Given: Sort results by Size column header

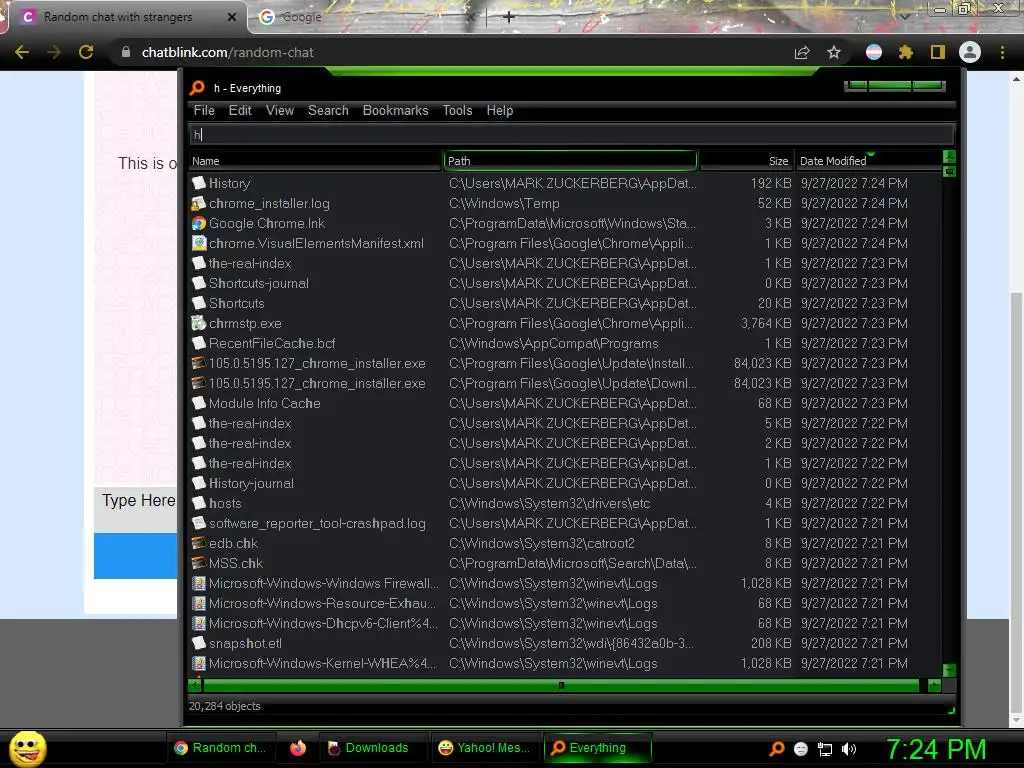Looking at the screenshot, I should [x=746, y=161].
